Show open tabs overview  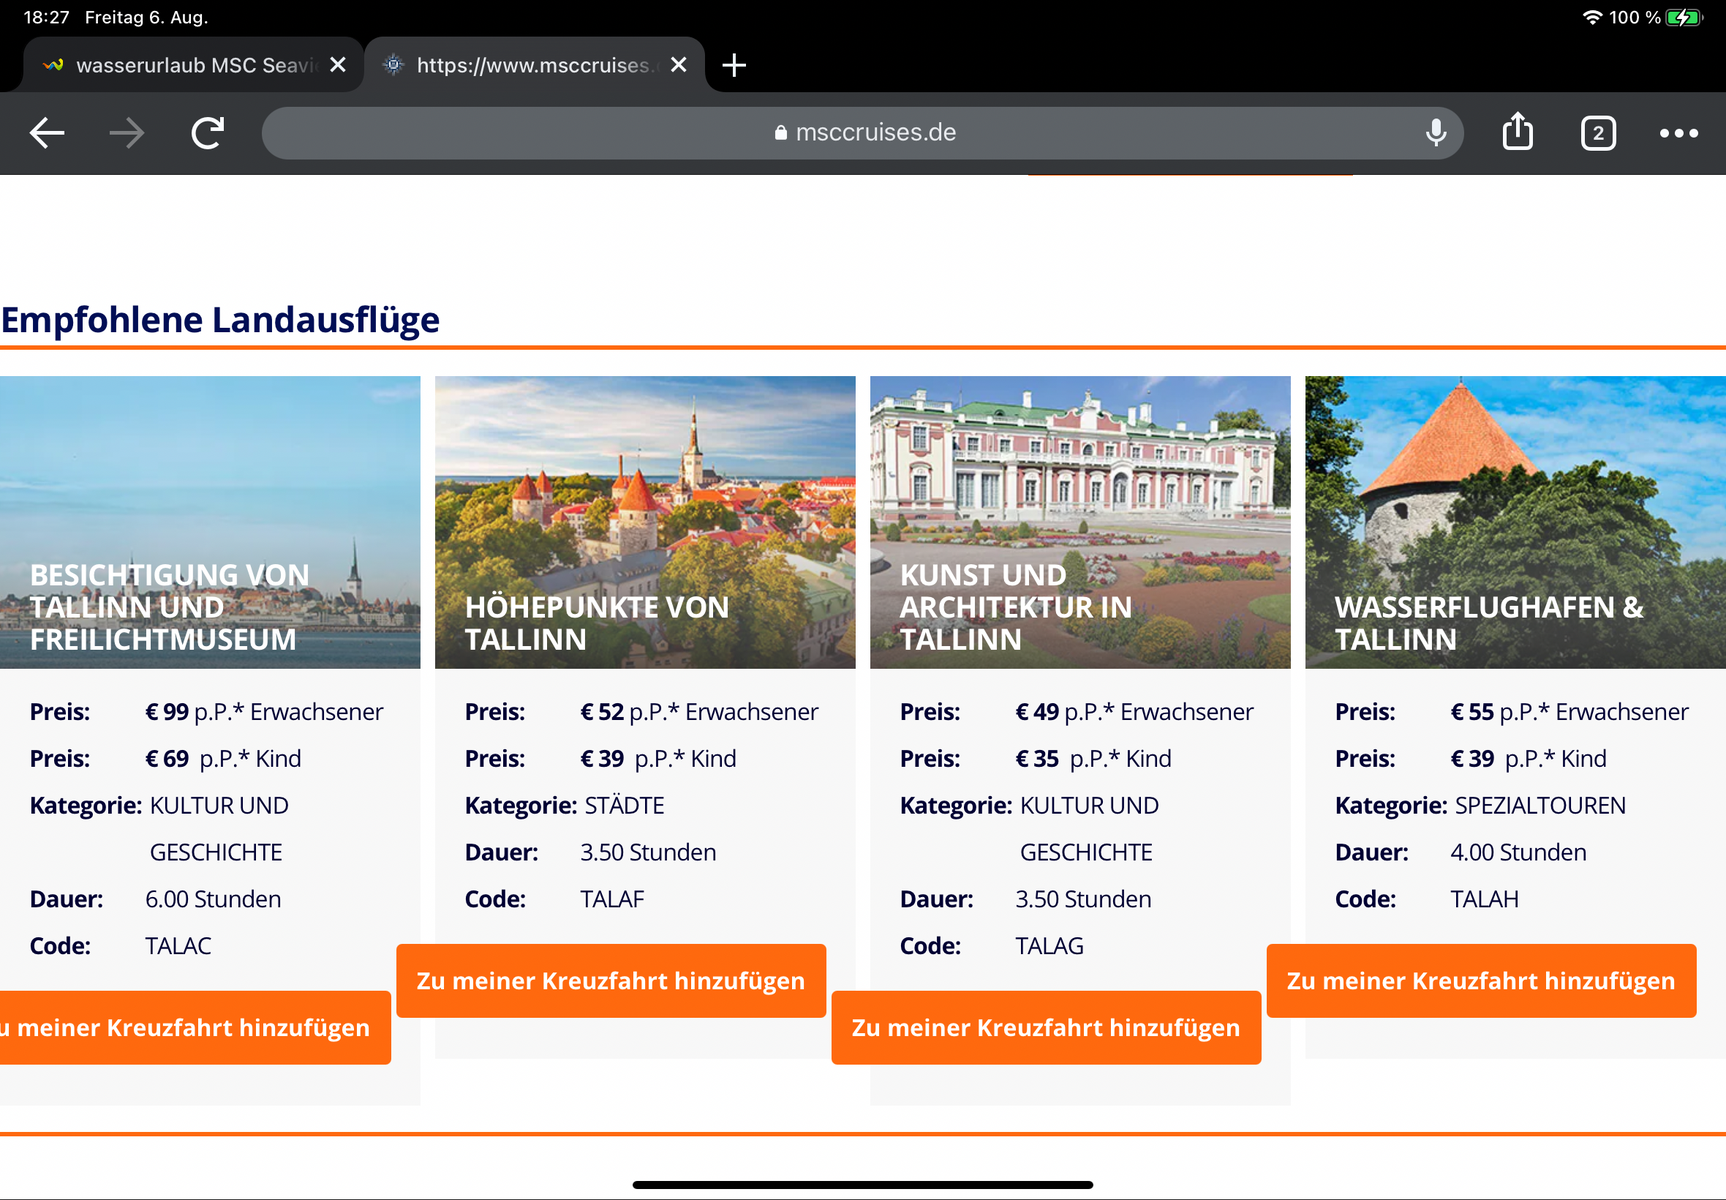[x=1597, y=133]
